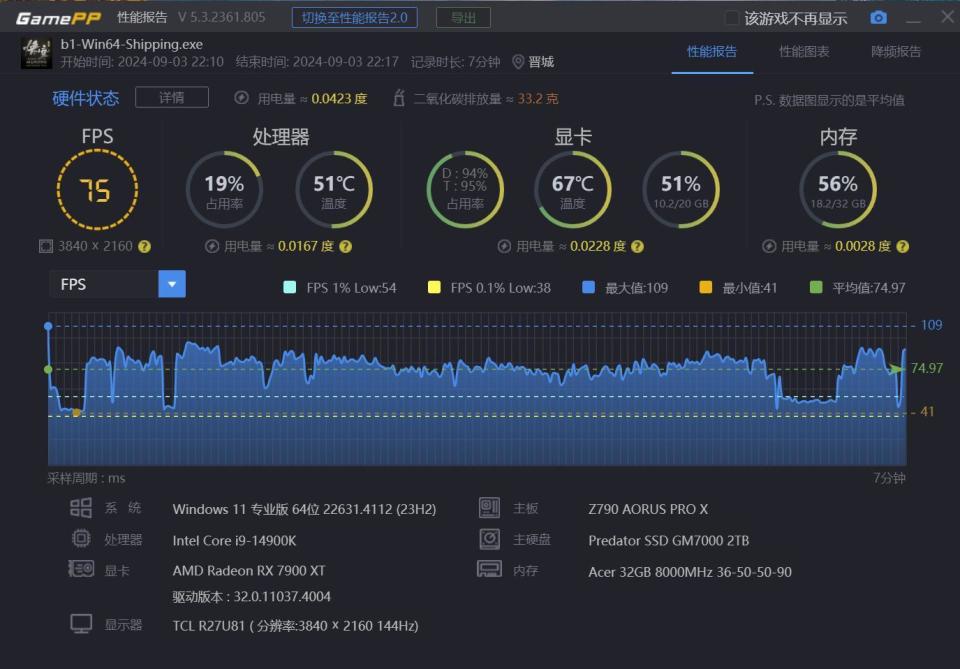The image size is (960, 669).
Task: Click the processor 51°C temperature gauge
Action: (334, 190)
